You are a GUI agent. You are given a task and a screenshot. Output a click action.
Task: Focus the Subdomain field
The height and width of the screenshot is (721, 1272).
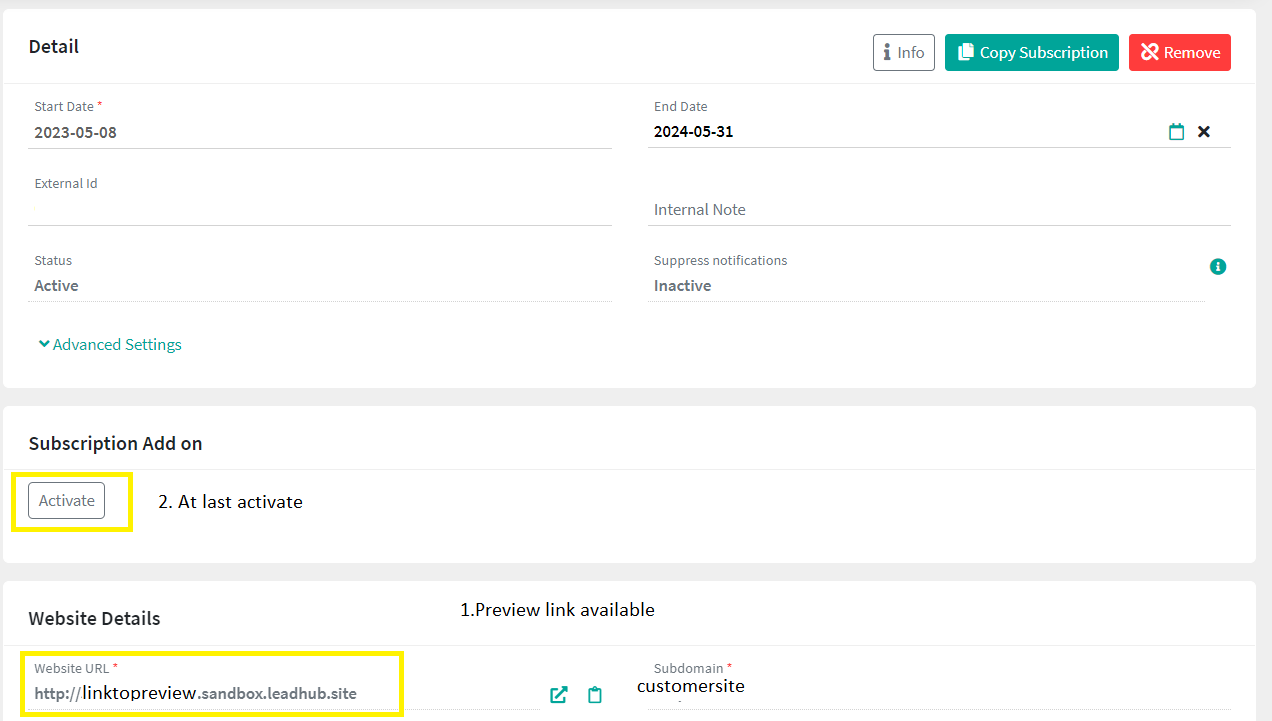(938, 688)
